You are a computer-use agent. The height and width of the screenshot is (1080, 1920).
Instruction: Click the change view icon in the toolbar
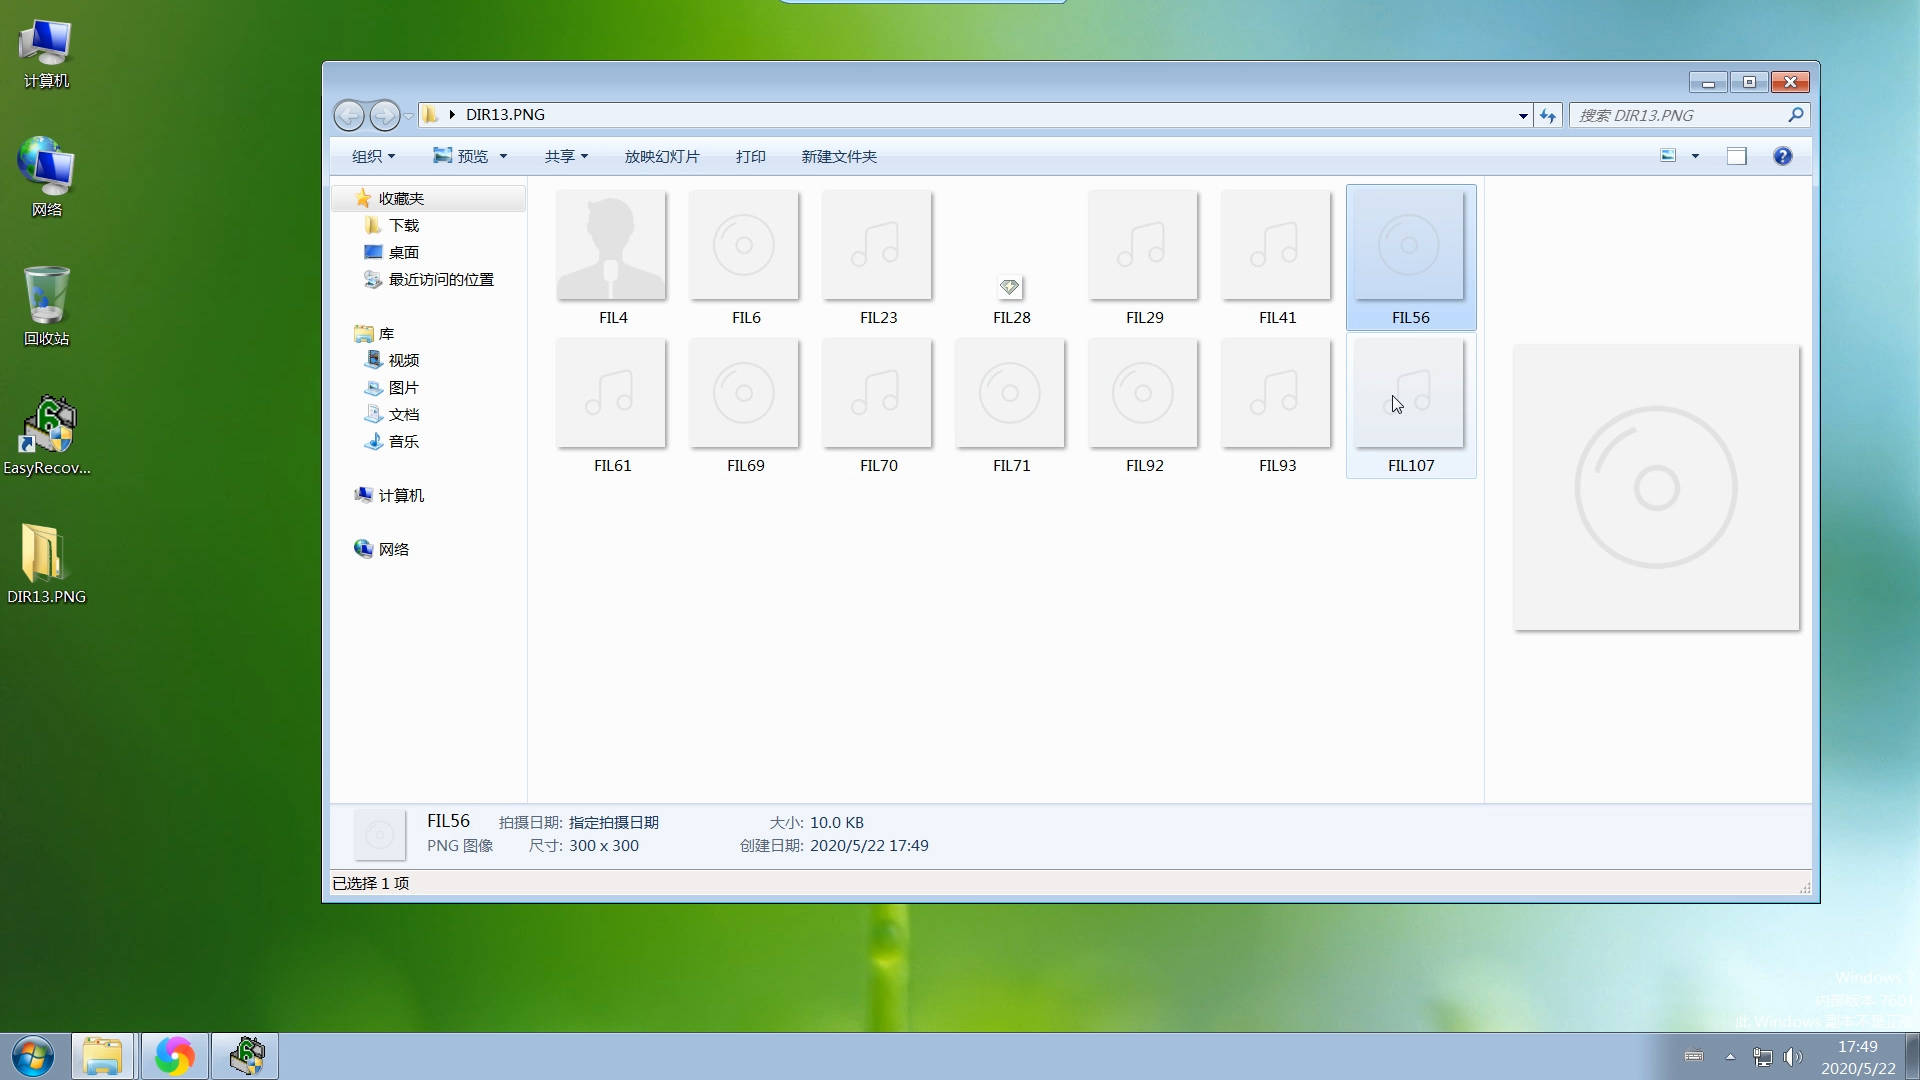[x=1668, y=156]
